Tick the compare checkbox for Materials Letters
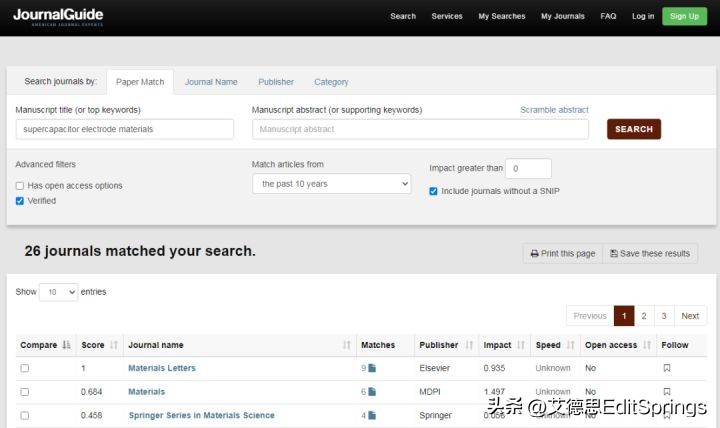 [25, 368]
